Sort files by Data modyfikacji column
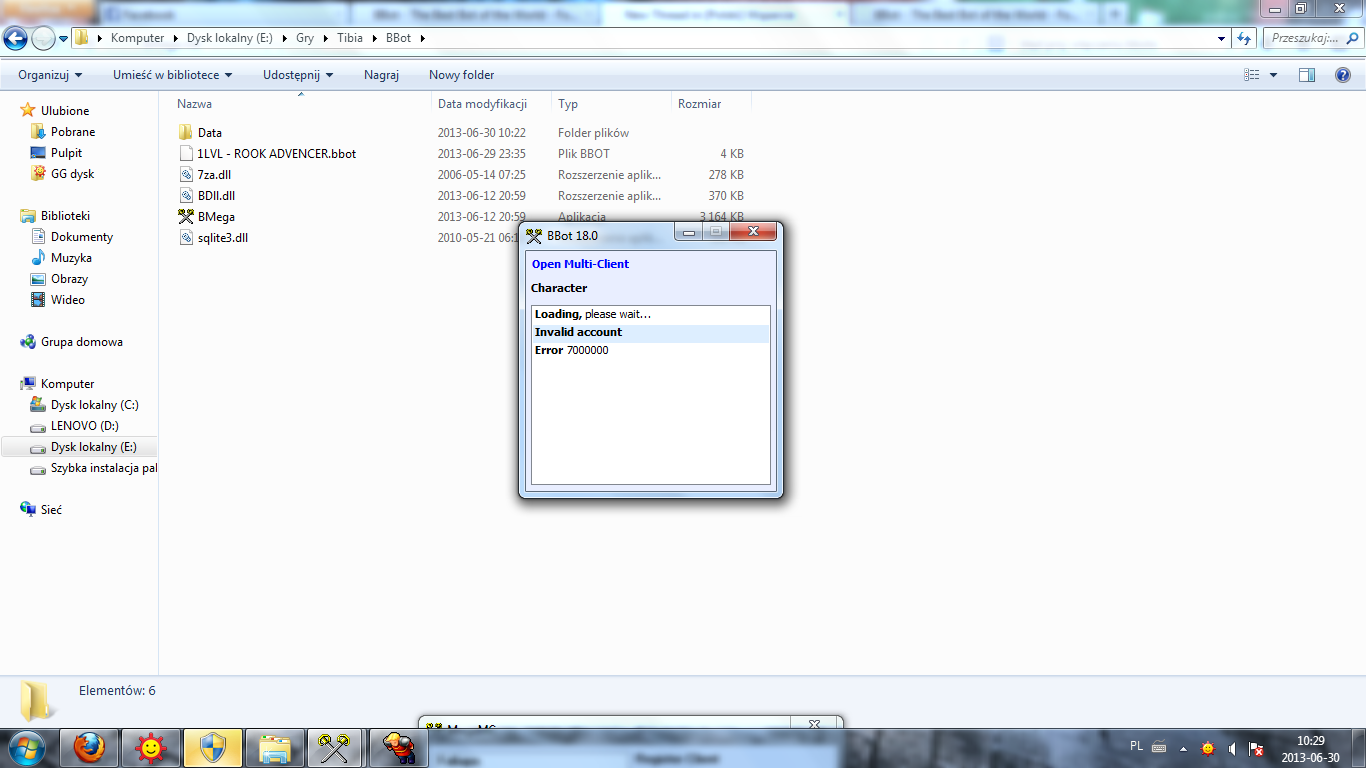This screenshot has width=1366, height=768. click(482, 104)
